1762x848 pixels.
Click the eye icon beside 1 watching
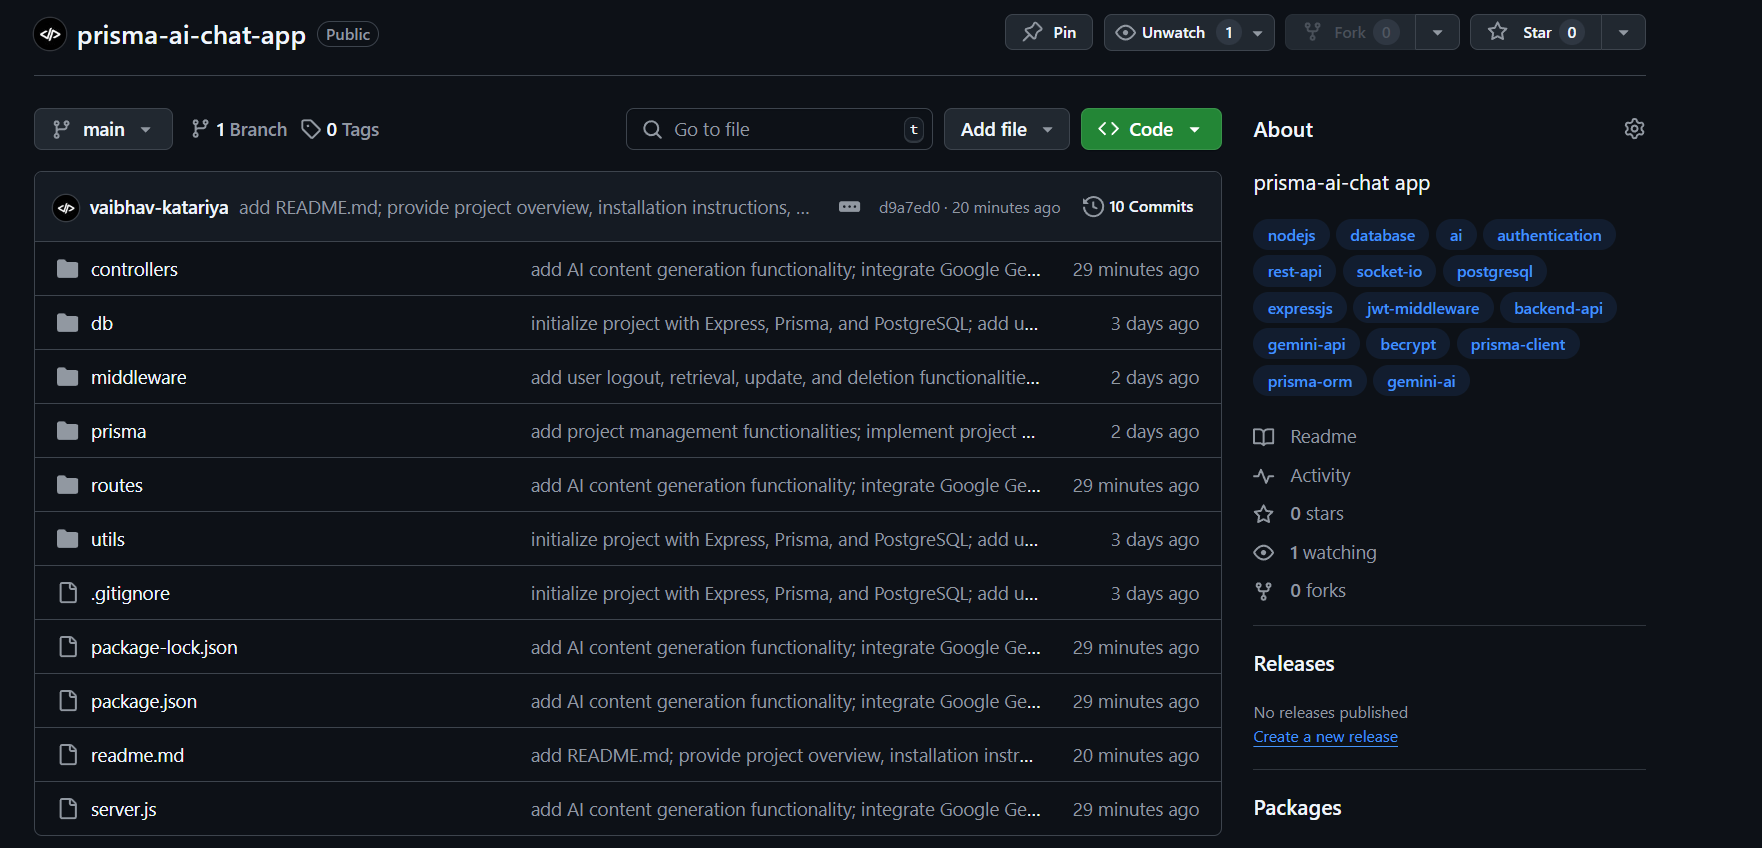point(1264,553)
